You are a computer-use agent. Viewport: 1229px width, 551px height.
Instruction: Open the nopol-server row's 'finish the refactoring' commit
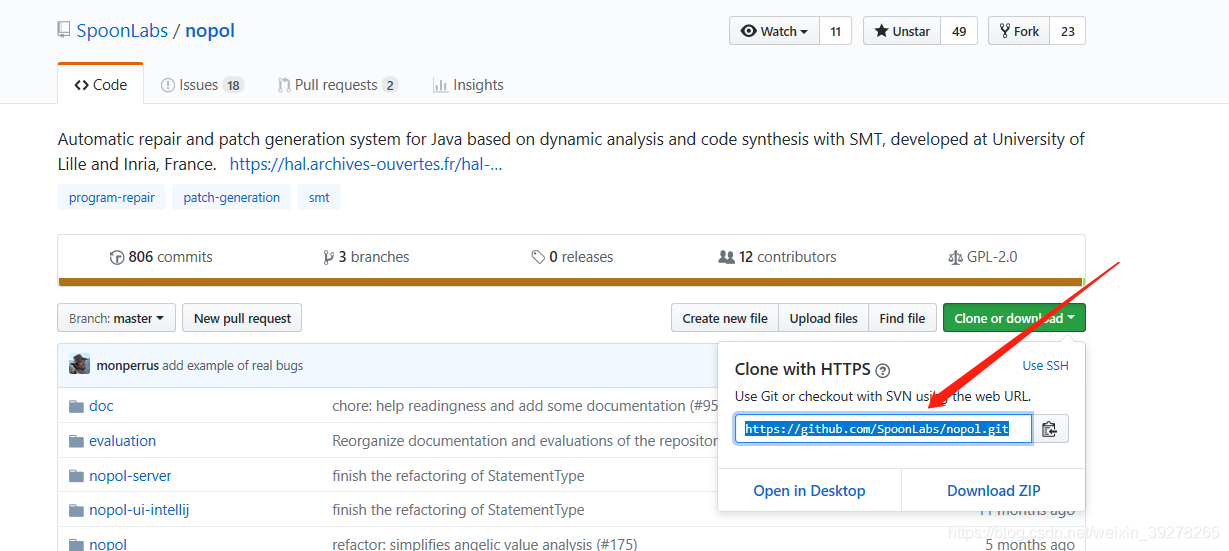458,476
